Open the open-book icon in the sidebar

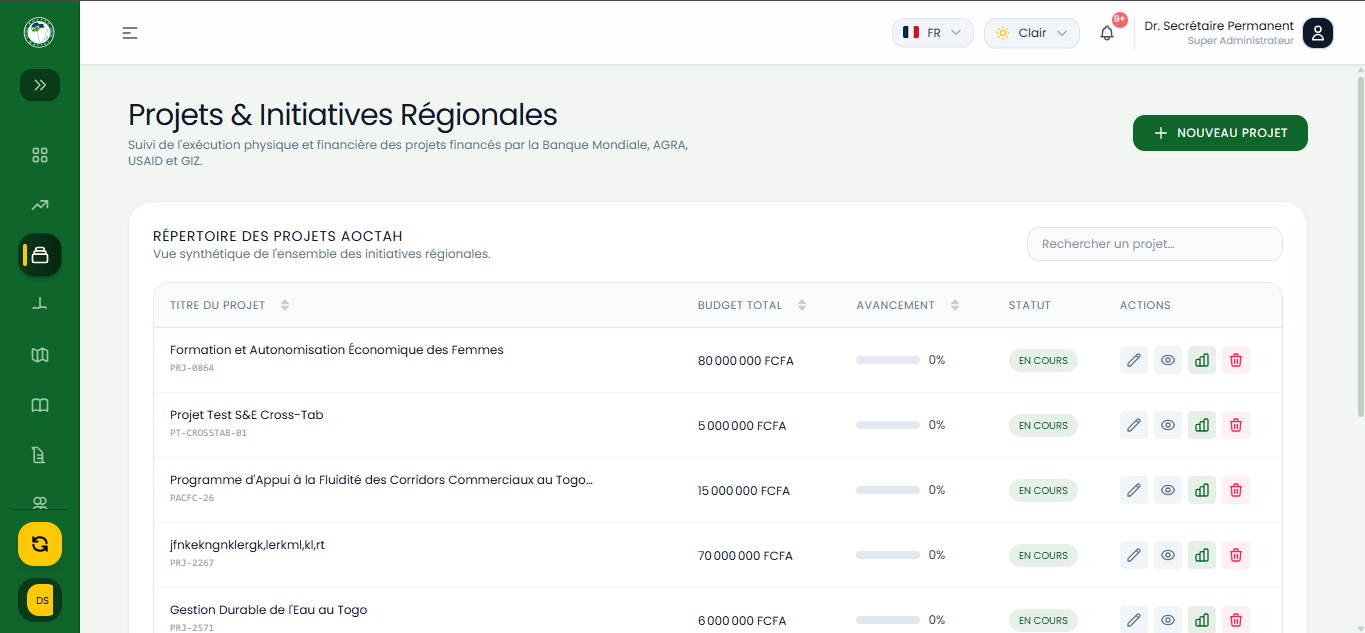(40, 405)
